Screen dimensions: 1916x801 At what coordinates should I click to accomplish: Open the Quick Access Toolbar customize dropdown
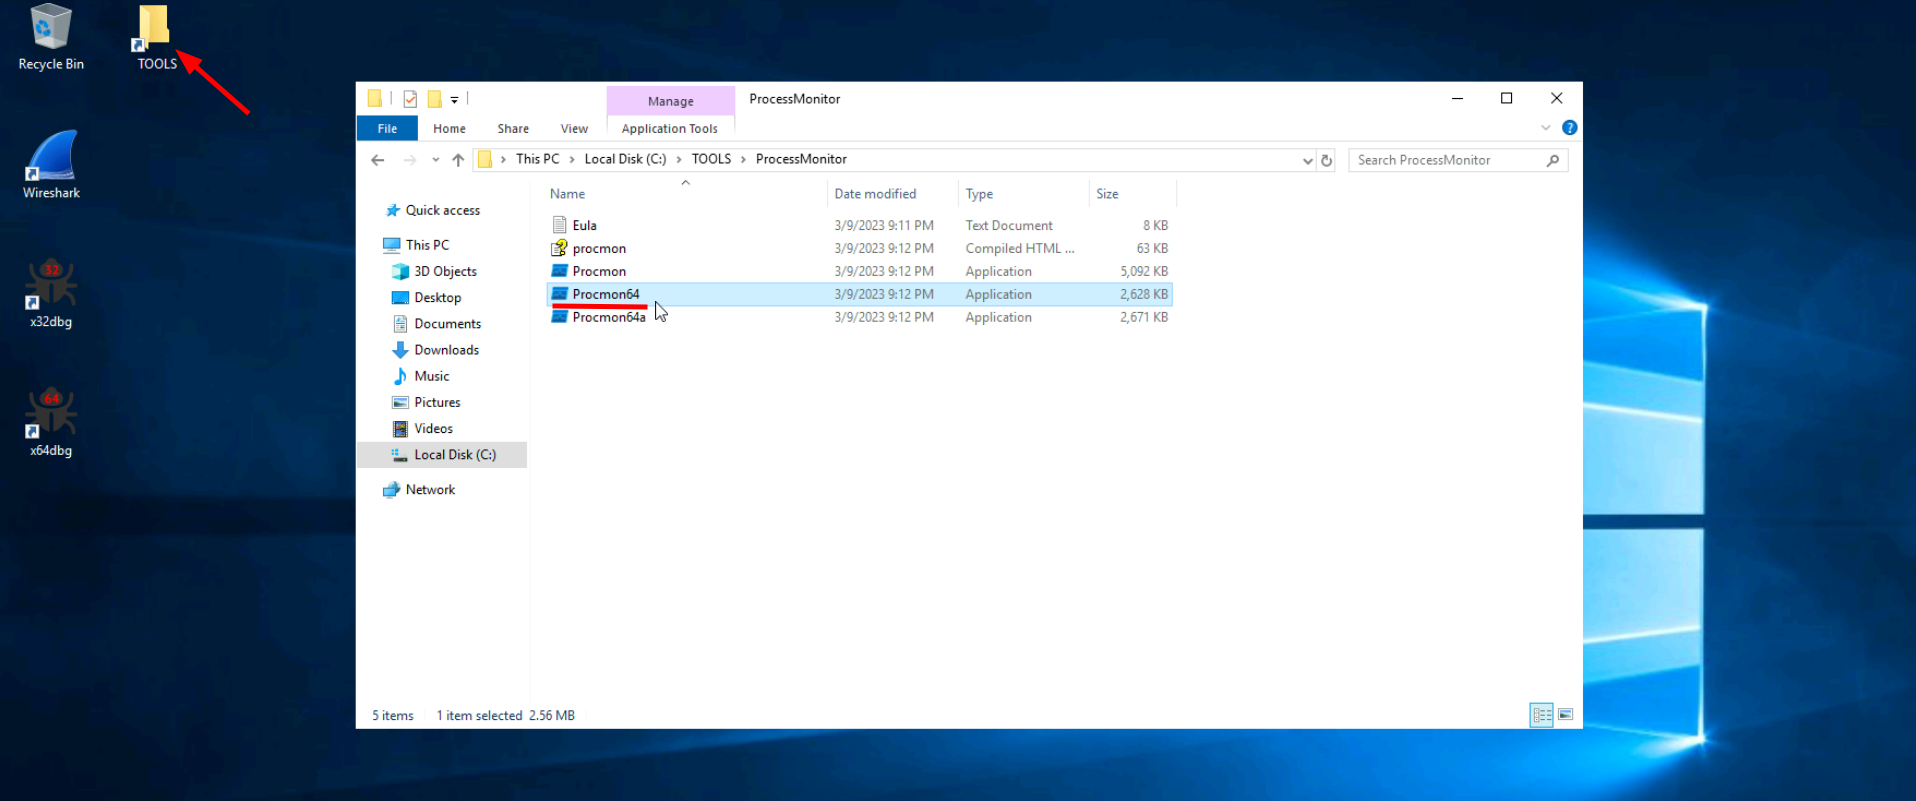click(454, 99)
